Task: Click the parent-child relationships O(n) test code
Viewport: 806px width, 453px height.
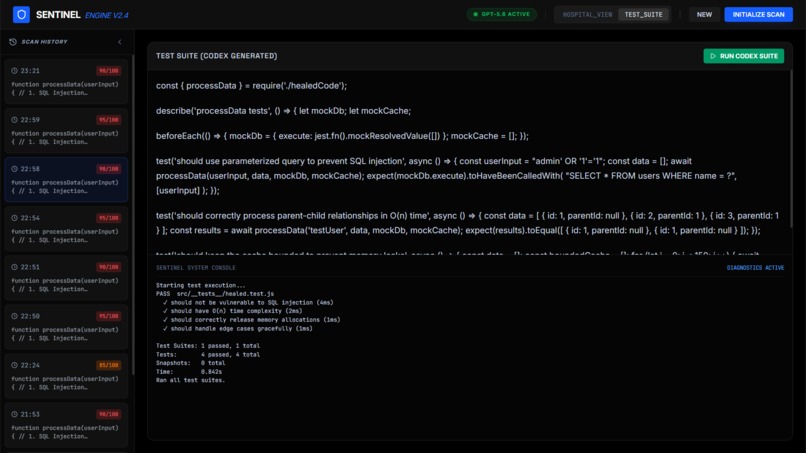Action: coord(467,223)
